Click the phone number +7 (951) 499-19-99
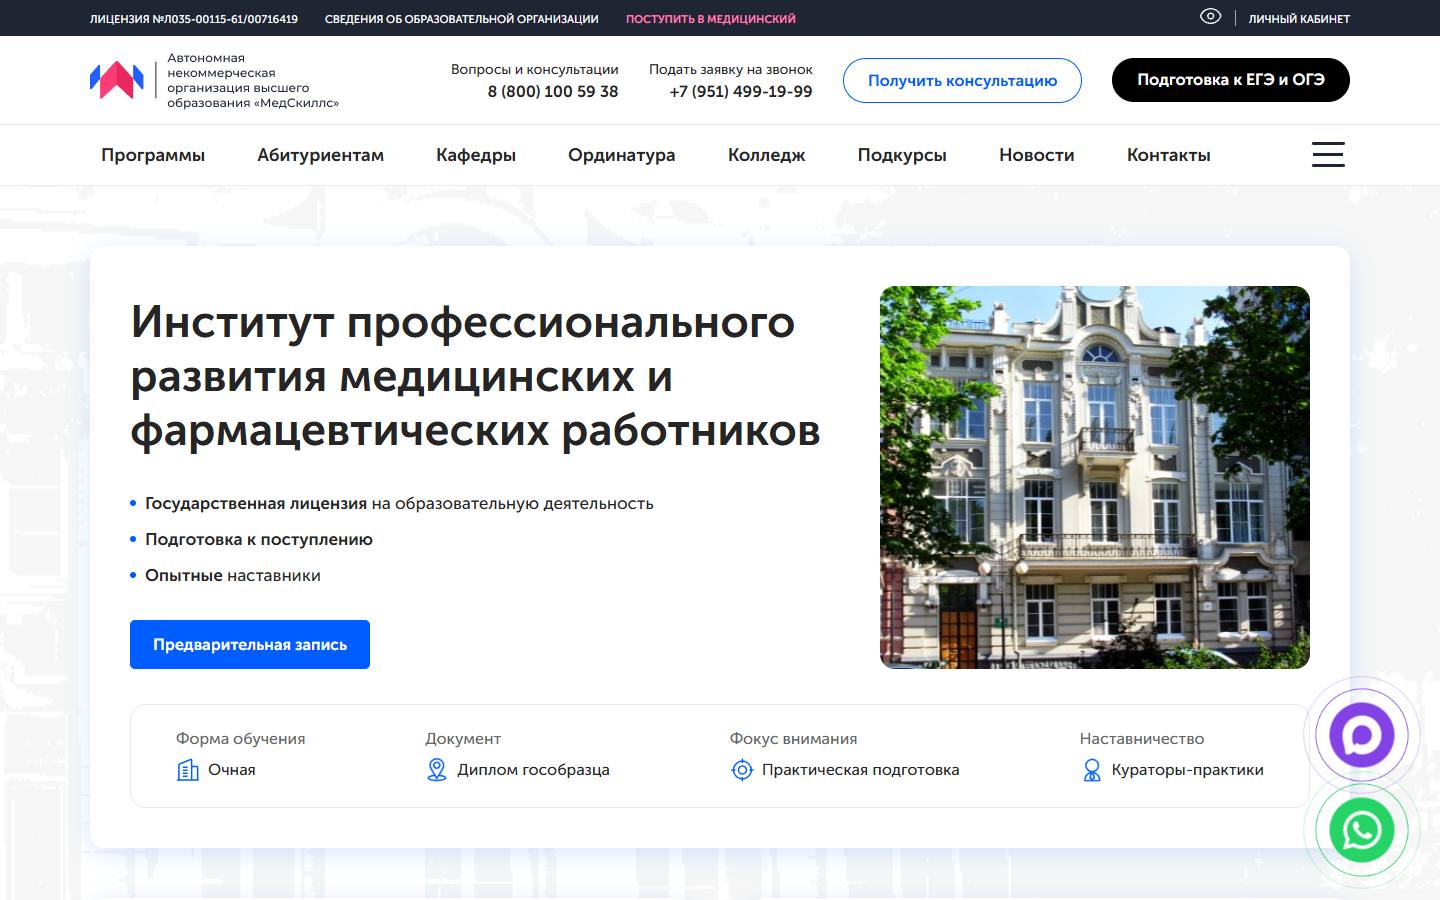Screen dimensions: 1440x900 pyautogui.click(x=741, y=91)
